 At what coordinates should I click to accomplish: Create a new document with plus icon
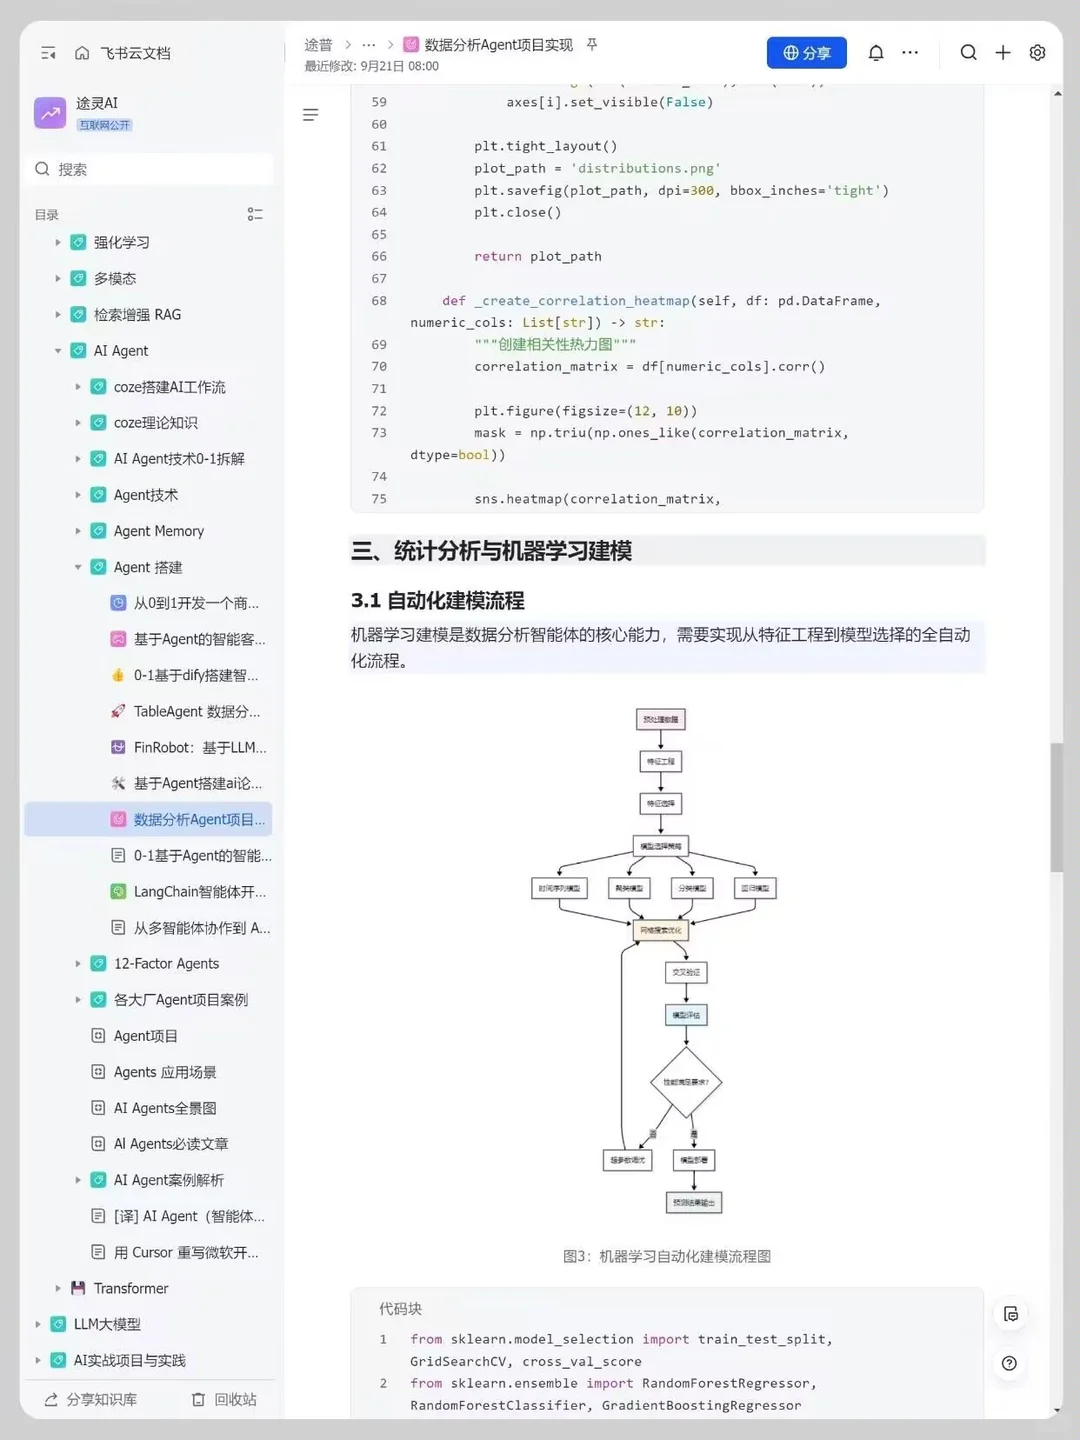tap(1003, 53)
